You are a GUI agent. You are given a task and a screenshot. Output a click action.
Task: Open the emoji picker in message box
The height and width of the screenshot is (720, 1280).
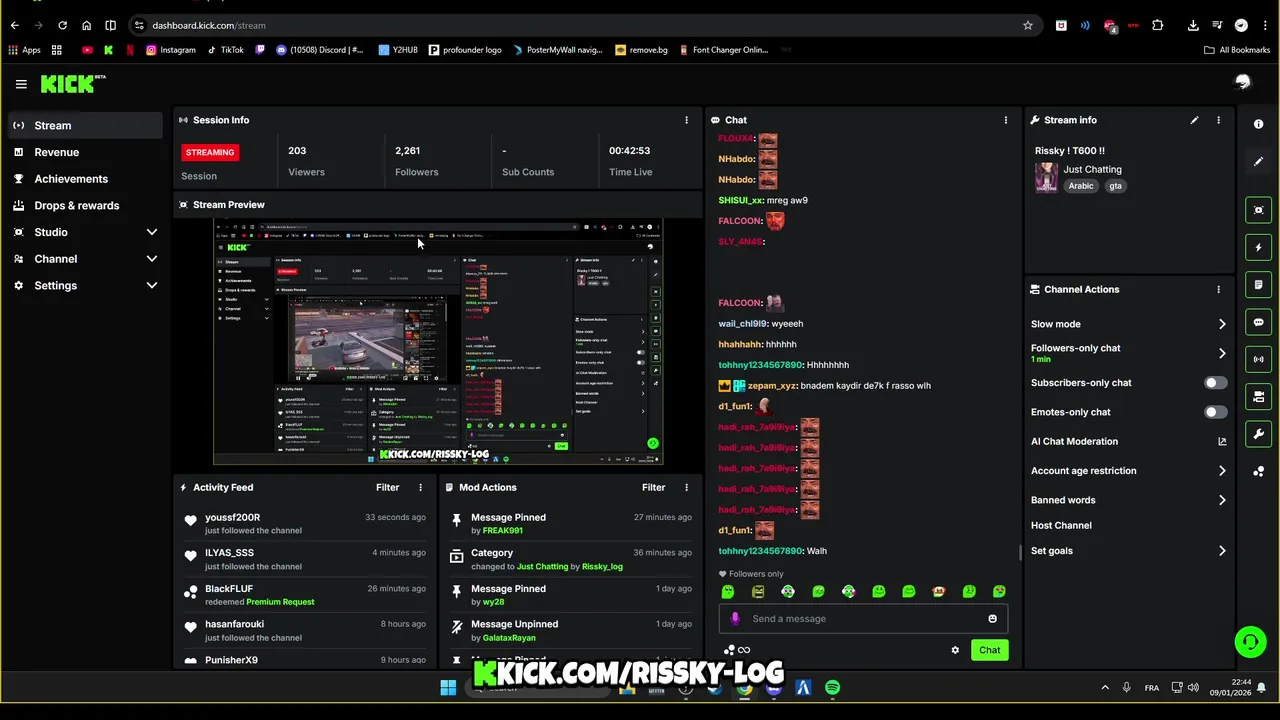(992, 618)
